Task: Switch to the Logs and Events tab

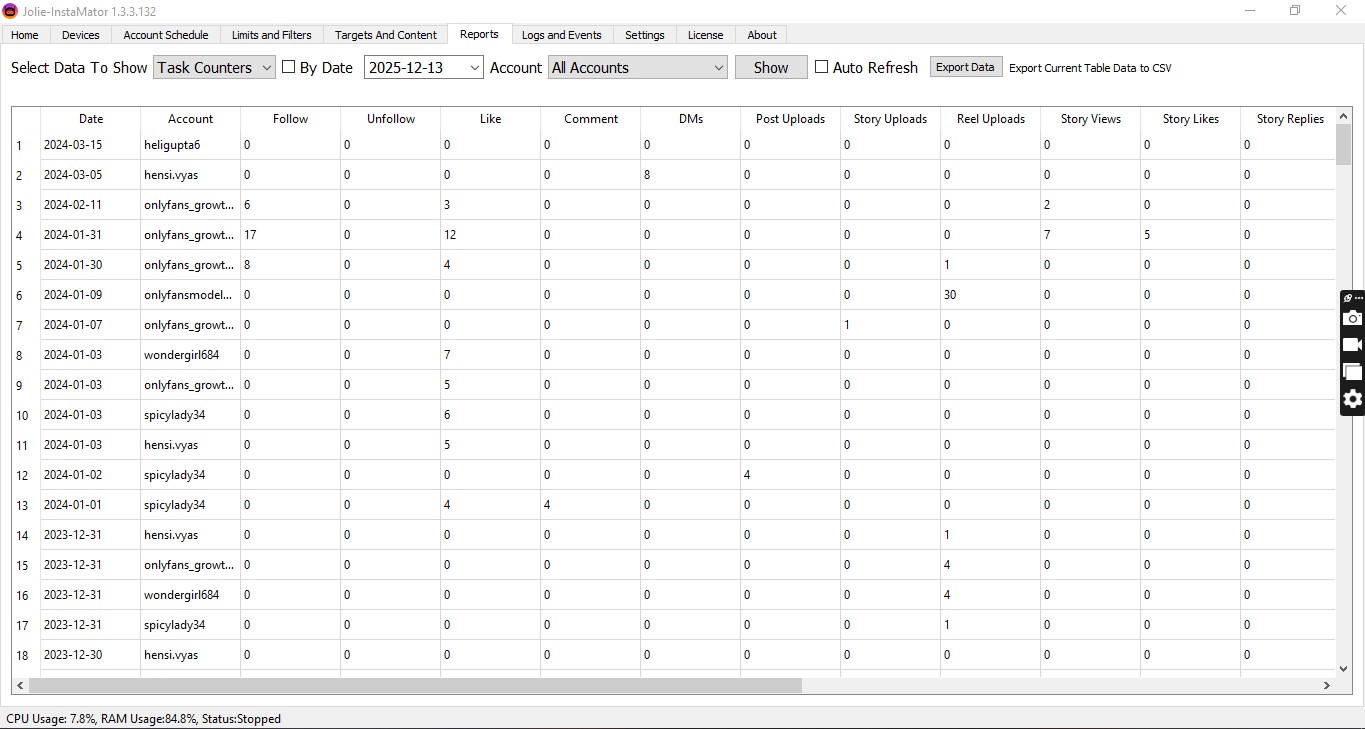Action: click(561, 35)
